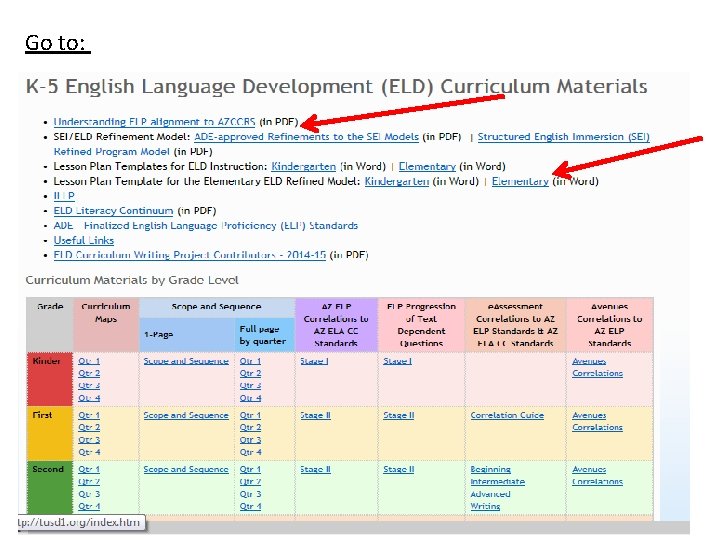The image size is (720, 540).
Task: Open Second grade Beginning eAssessment link
Action: coord(490,470)
